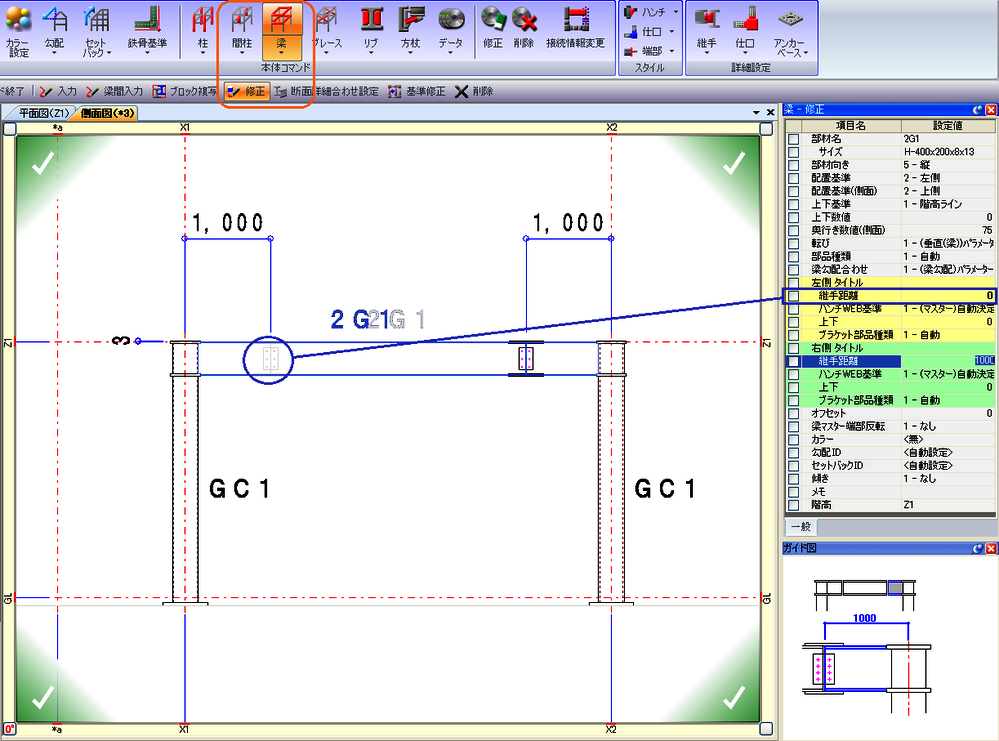This screenshot has width=999, height=741.
Task: Click 終了 on the command bar
Action: [x=11, y=92]
